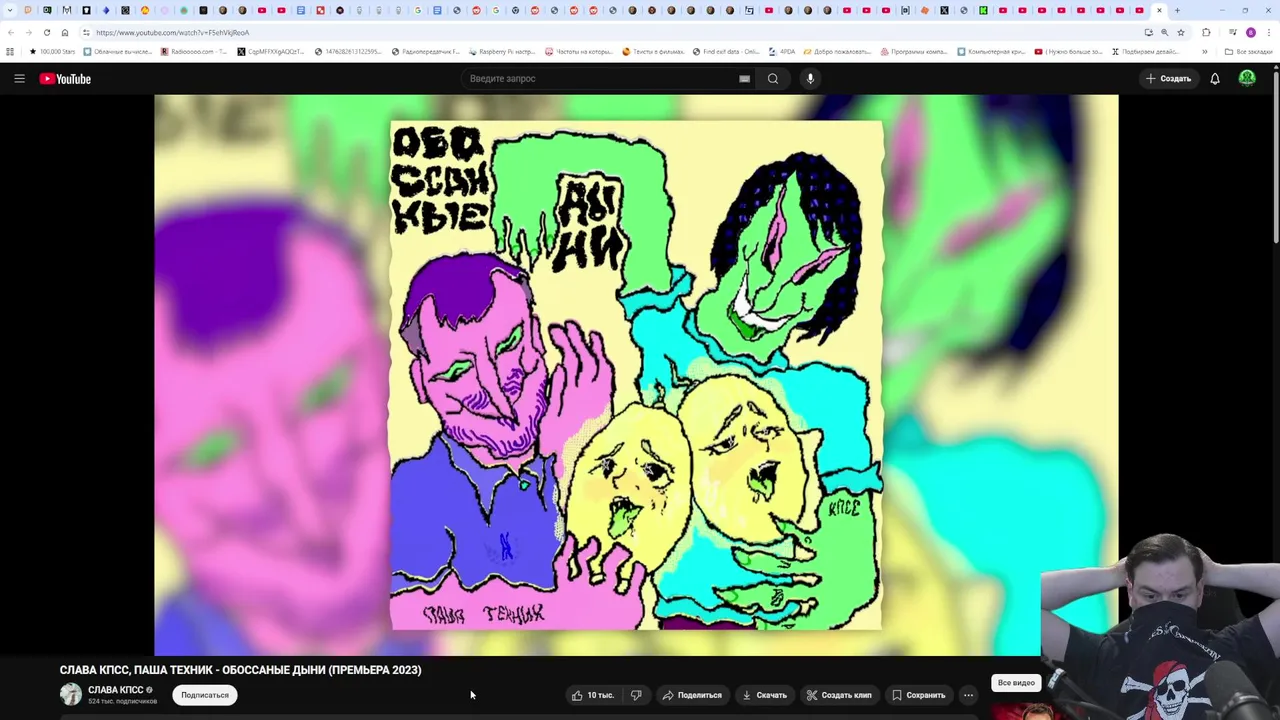Open the three-dot more actions menu
This screenshot has height=720, width=1280.
[968, 695]
